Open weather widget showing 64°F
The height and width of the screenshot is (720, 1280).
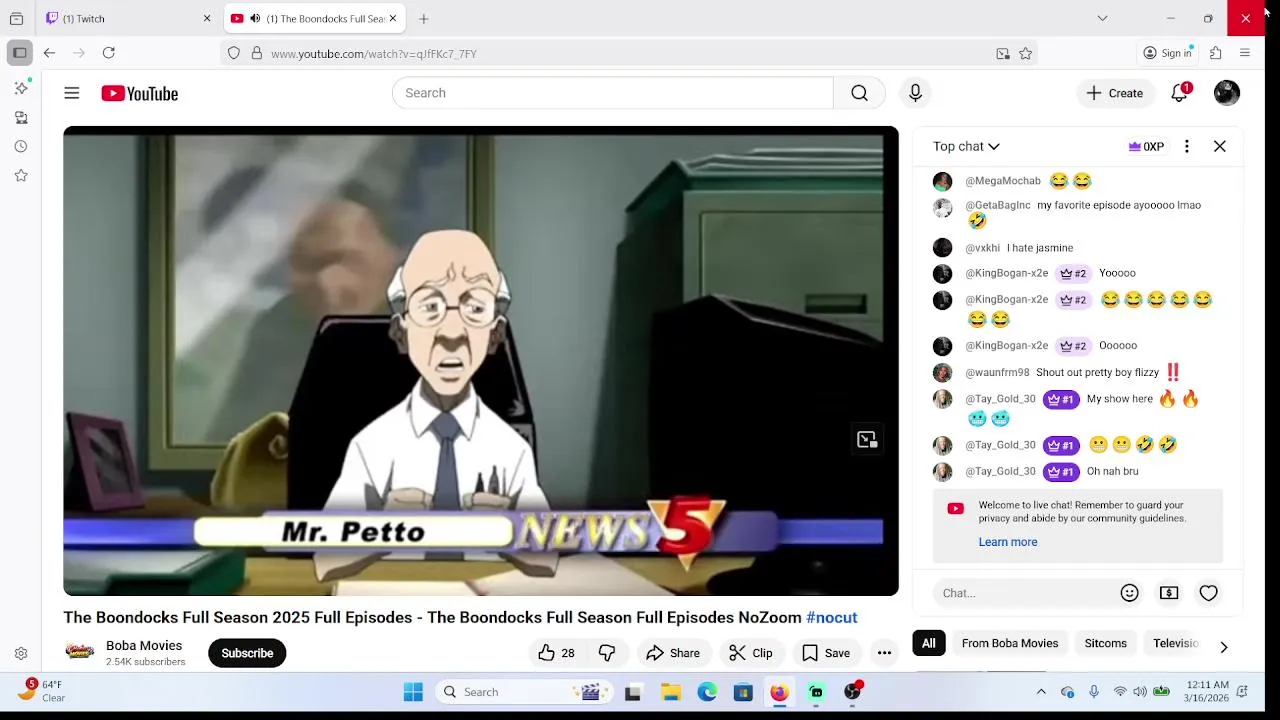click(42, 691)
